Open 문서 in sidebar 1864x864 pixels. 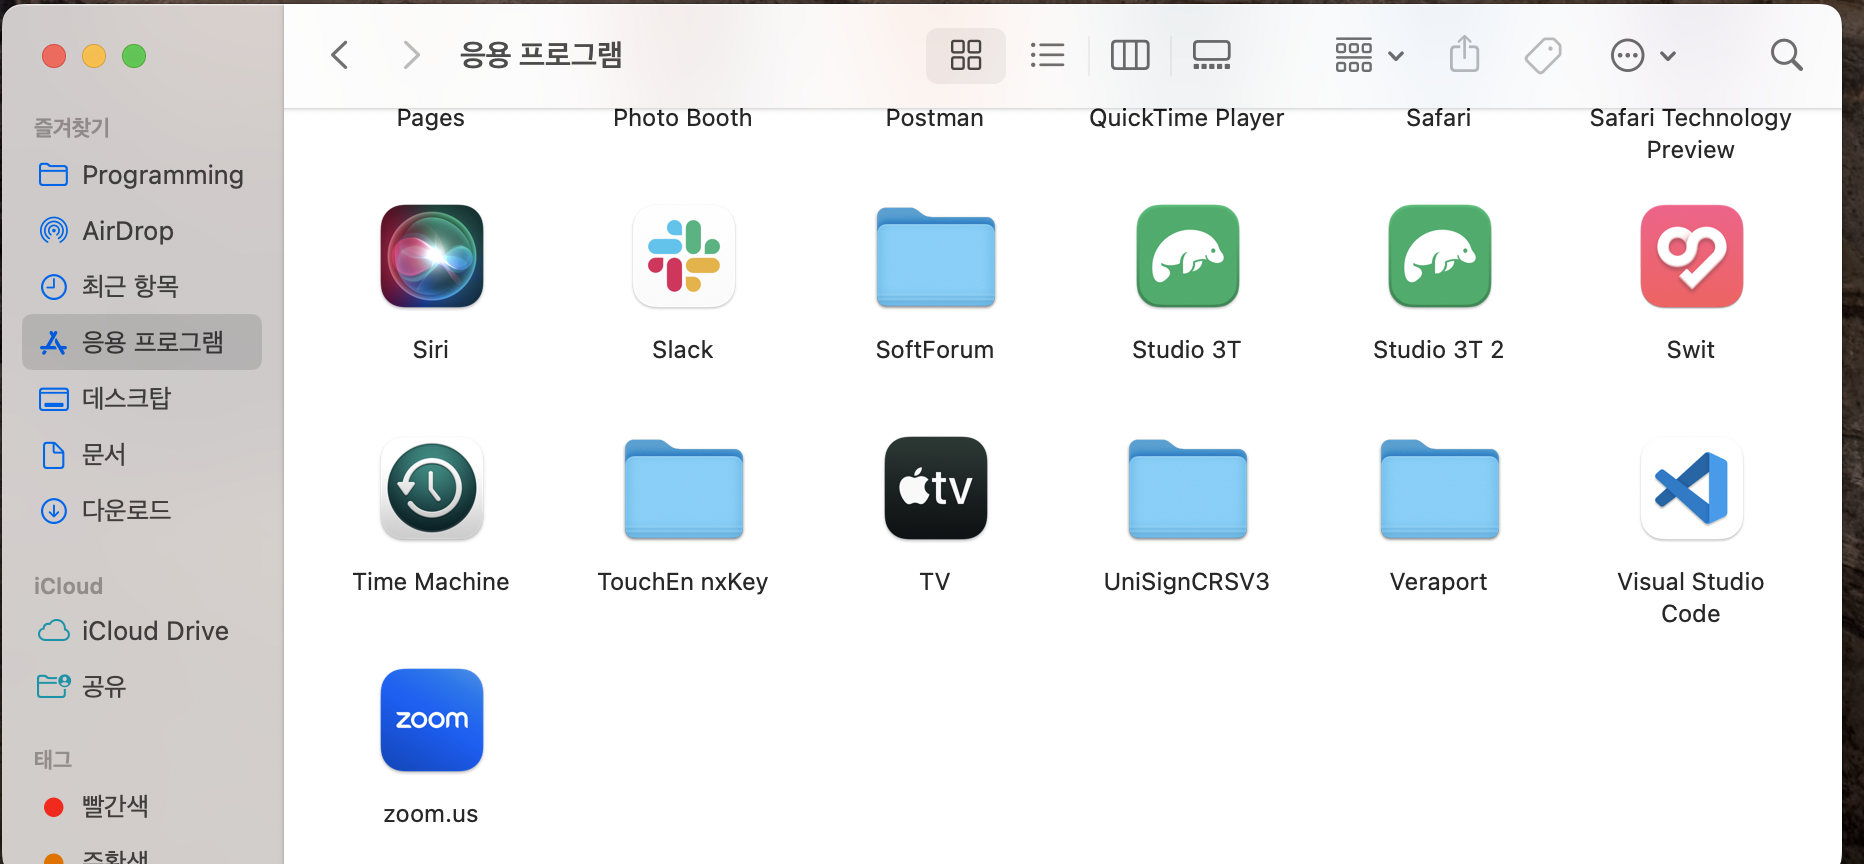coord(142,455)
